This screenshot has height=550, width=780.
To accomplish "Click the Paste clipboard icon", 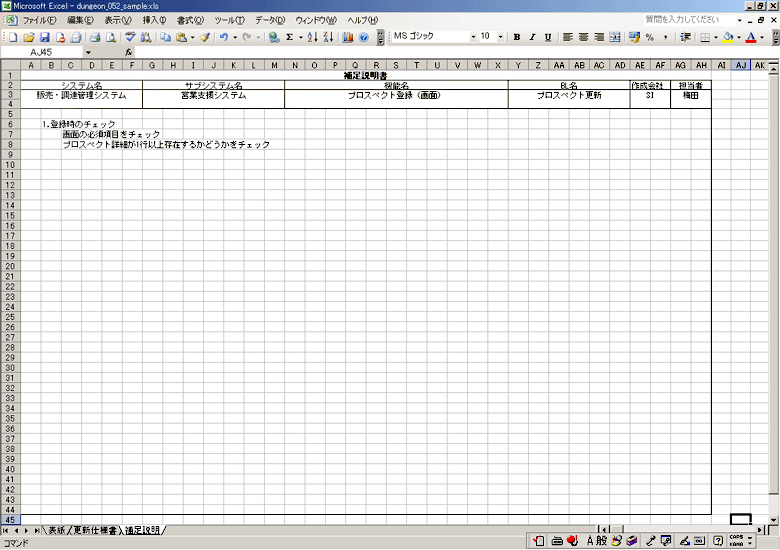I will click(182, 37).
